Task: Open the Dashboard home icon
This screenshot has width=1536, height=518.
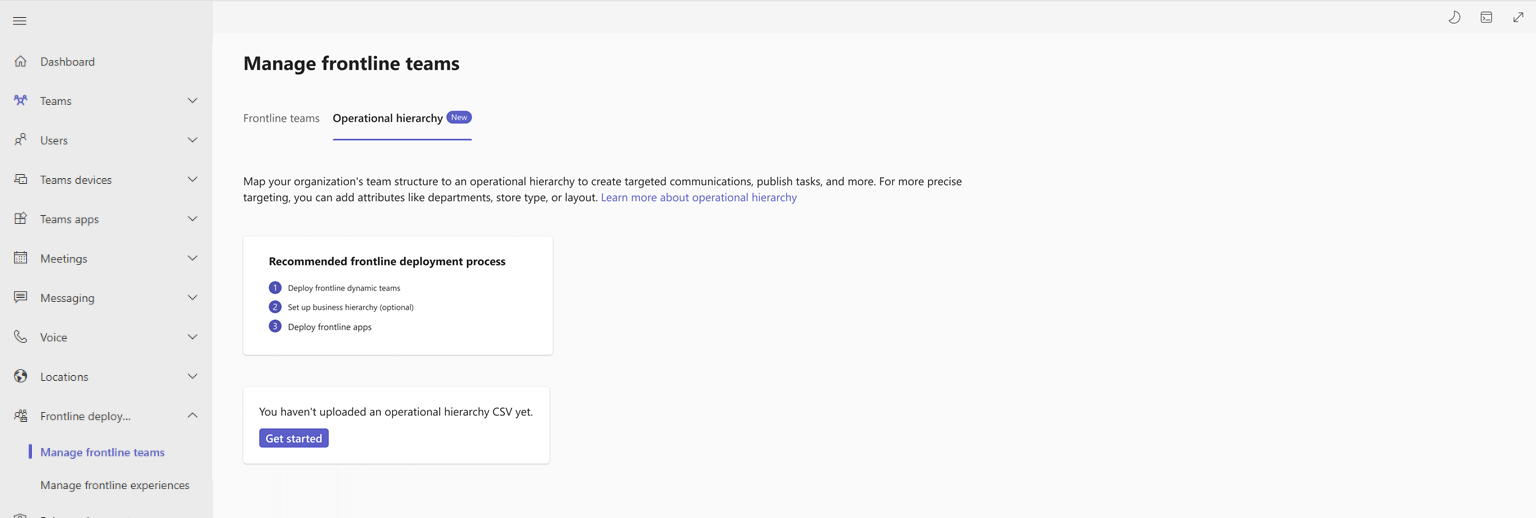Action: [21, 62]
